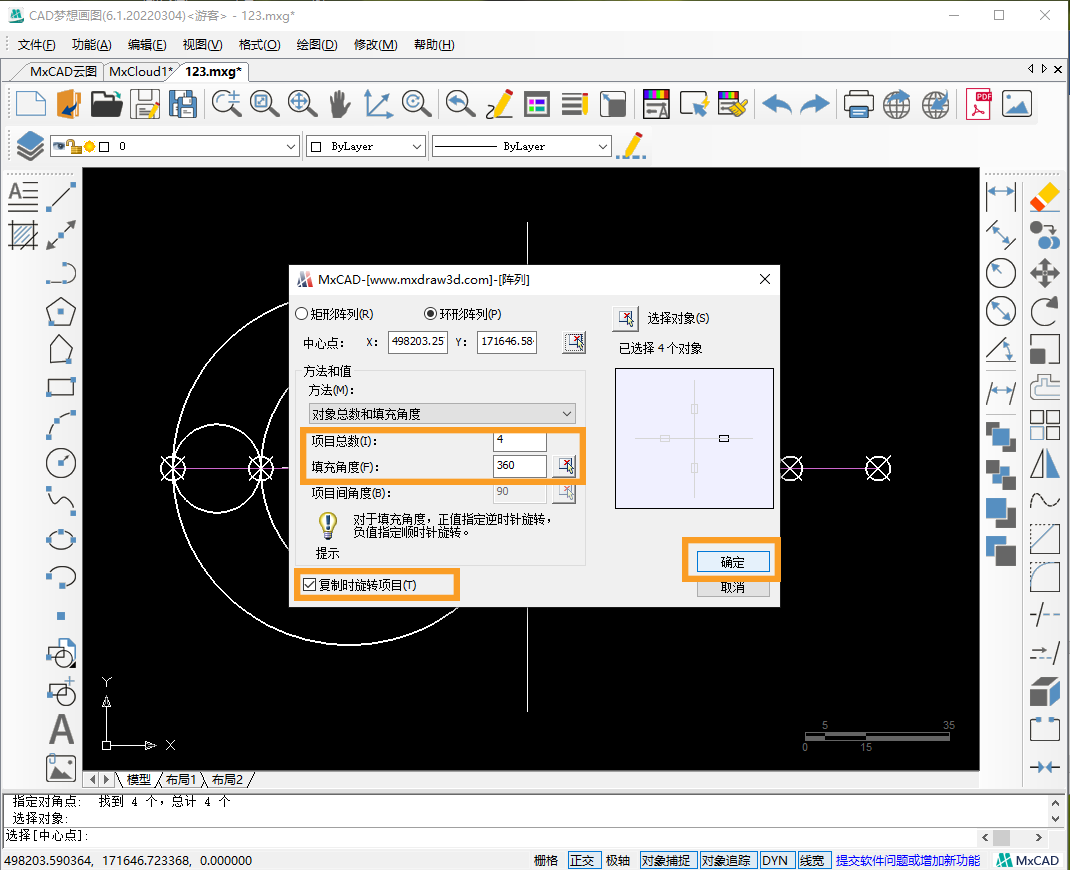
Task: Toggle rotate items when copying checkbox
Action: click(309, 585)
